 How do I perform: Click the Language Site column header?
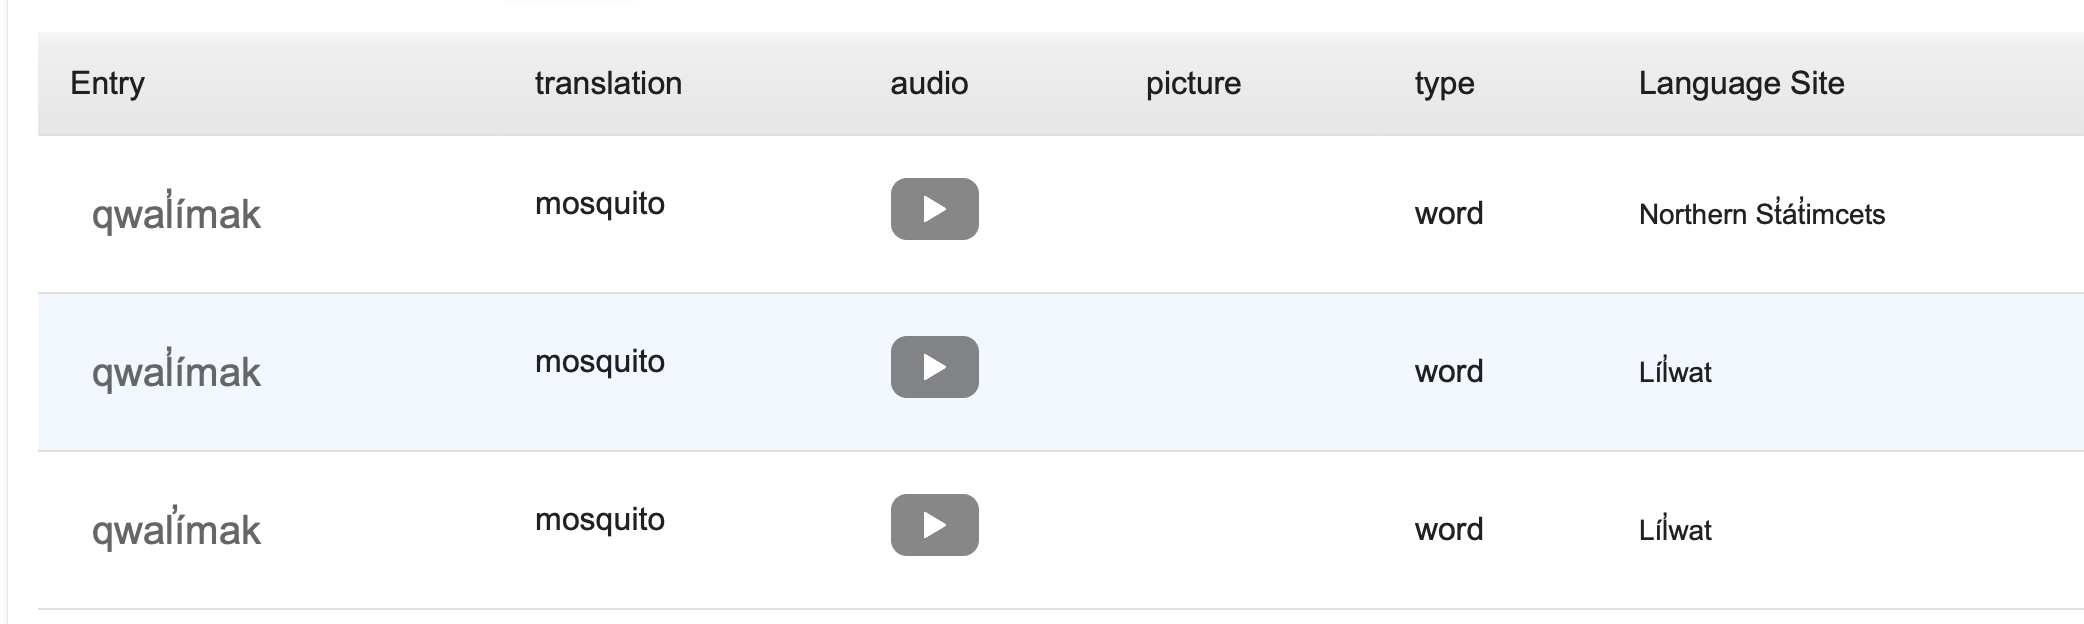1741,83
